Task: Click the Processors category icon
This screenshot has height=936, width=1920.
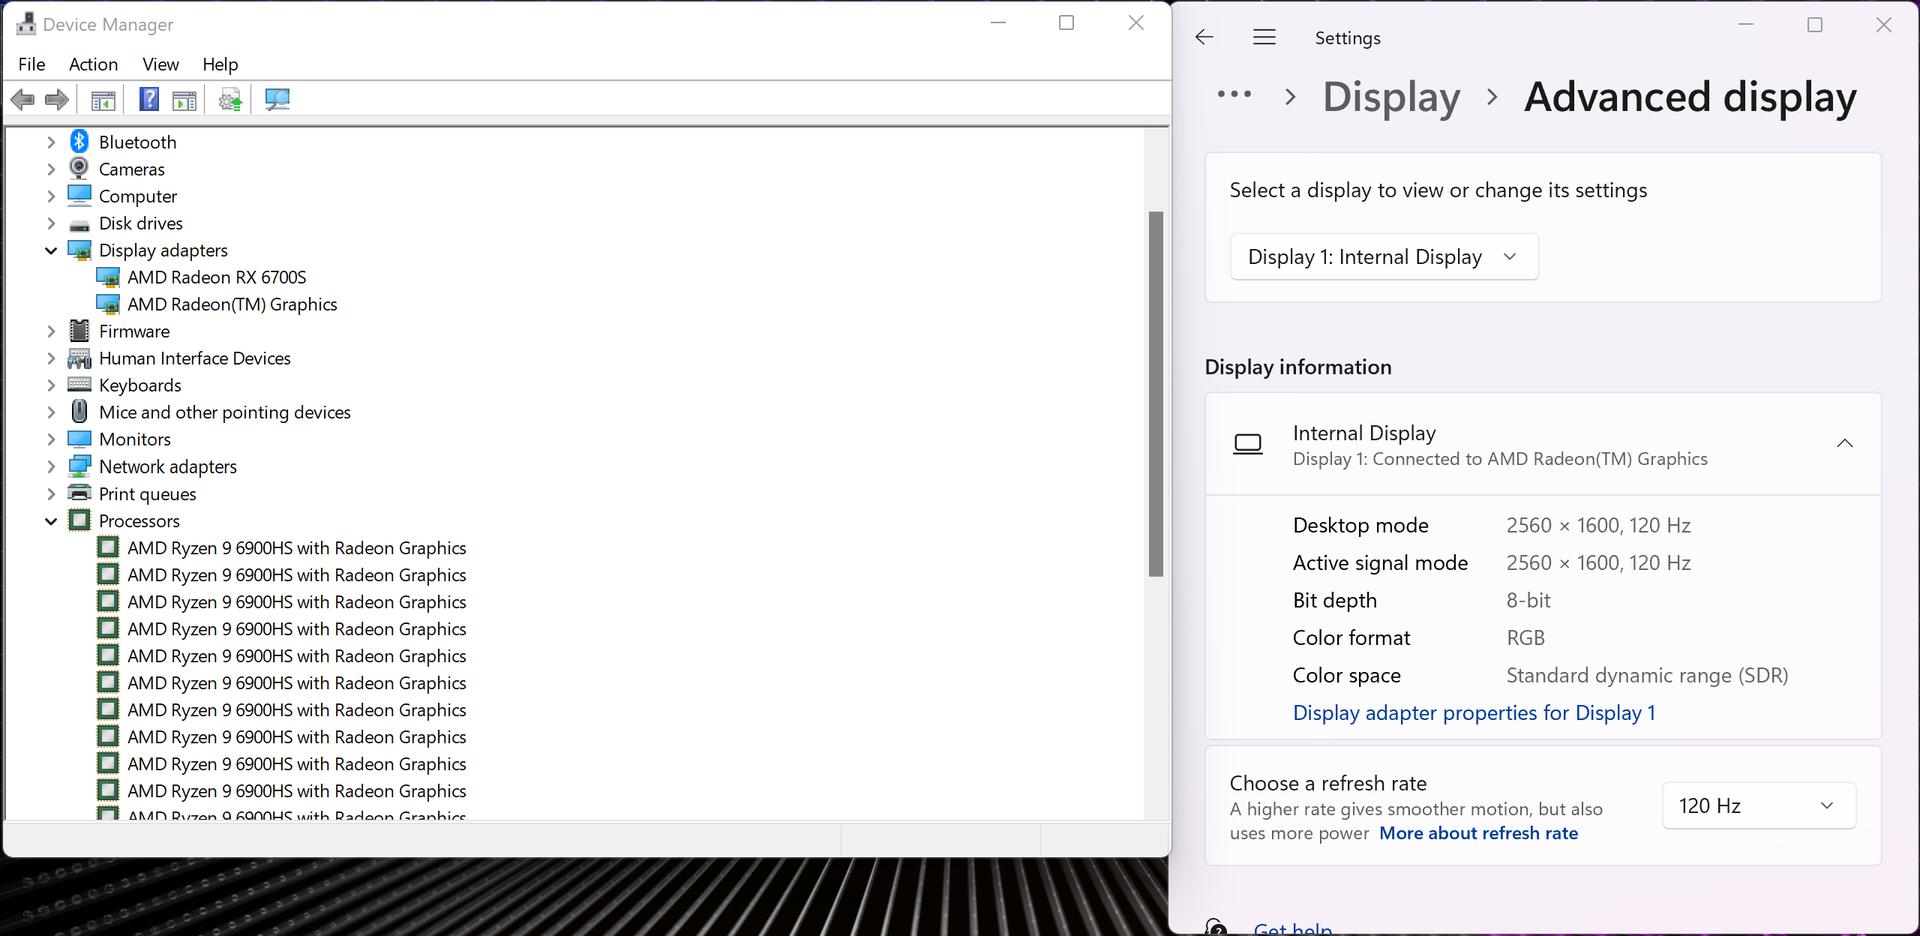Action: tap(80, 520)
